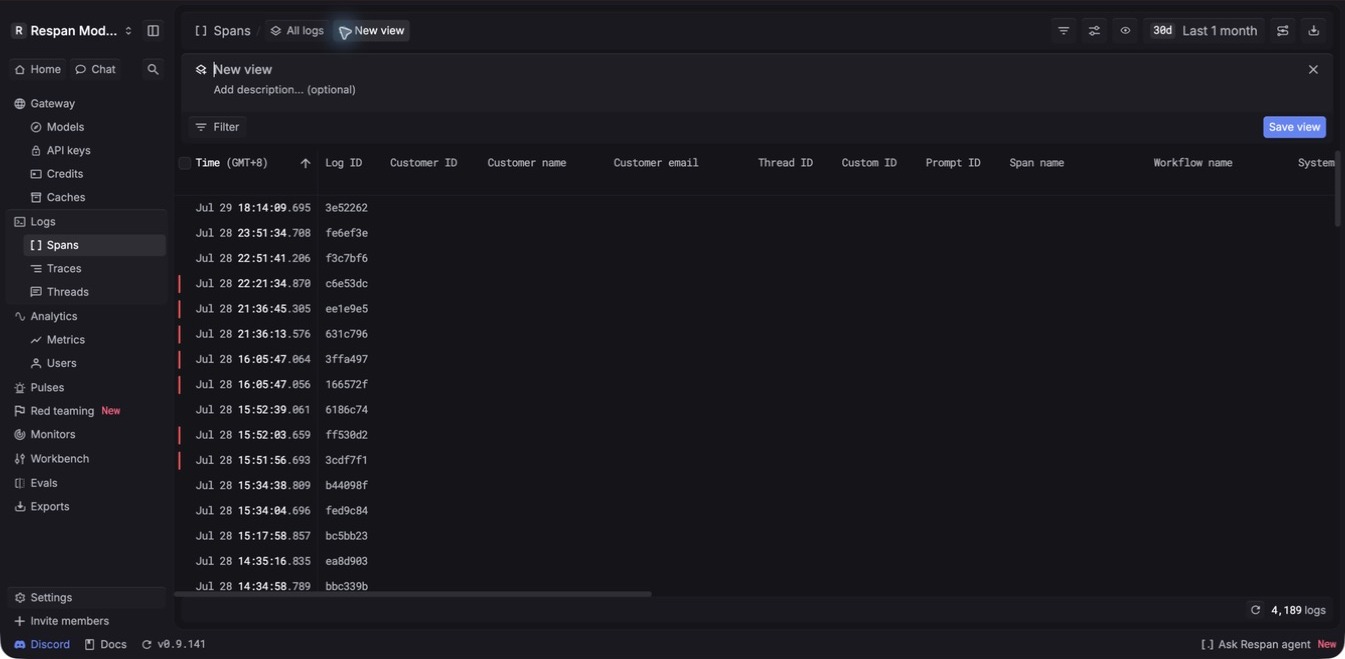
Task: Ask Respan agent button
Action: pos(1269,644)
